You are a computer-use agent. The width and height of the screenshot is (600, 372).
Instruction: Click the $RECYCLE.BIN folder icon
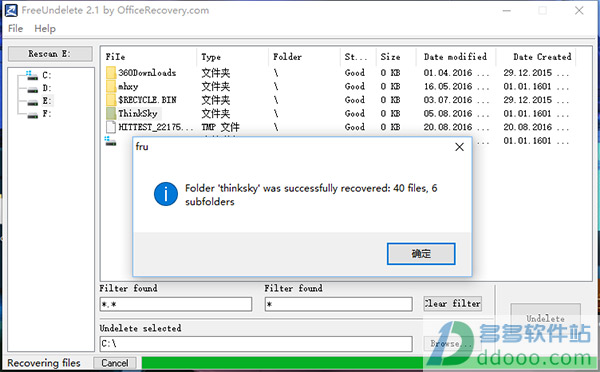pyautogui.click(x=111, y=100)
